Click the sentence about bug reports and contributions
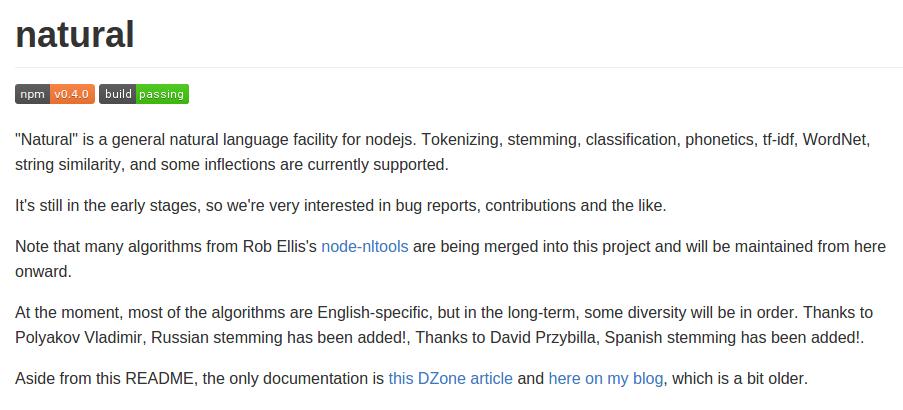This screenshot has height=410, width=903. coord(340,206)
